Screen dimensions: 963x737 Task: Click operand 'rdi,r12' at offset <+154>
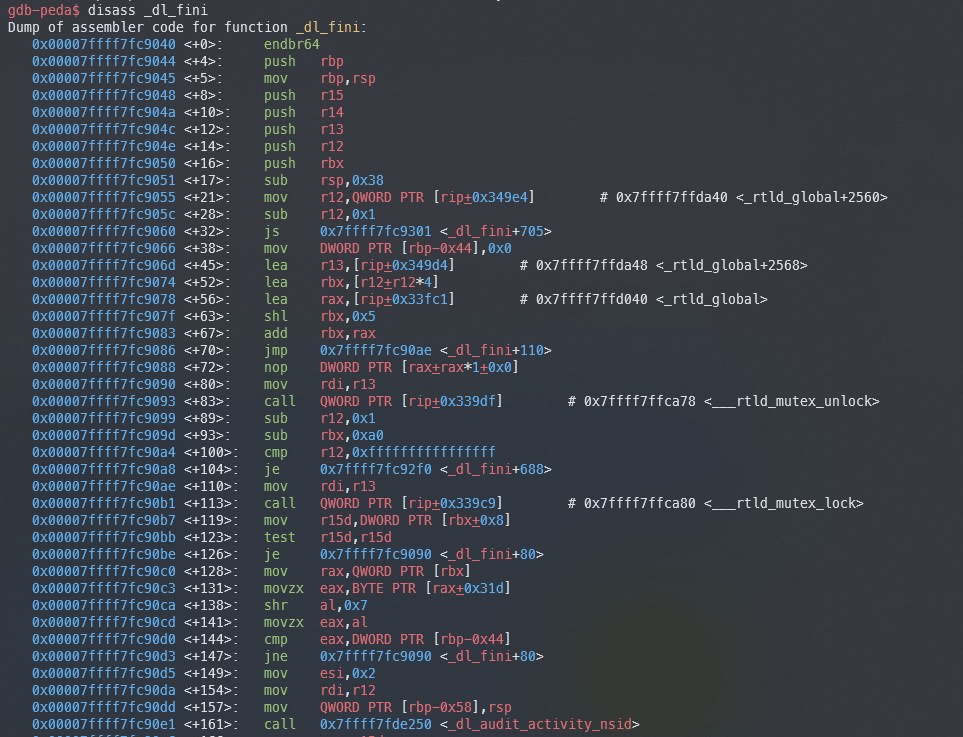click(x=348, y=690)
